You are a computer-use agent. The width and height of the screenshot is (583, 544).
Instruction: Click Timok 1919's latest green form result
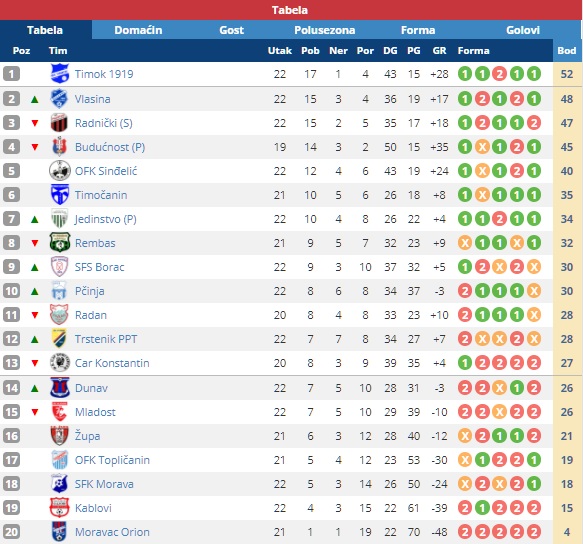[534, 74]
